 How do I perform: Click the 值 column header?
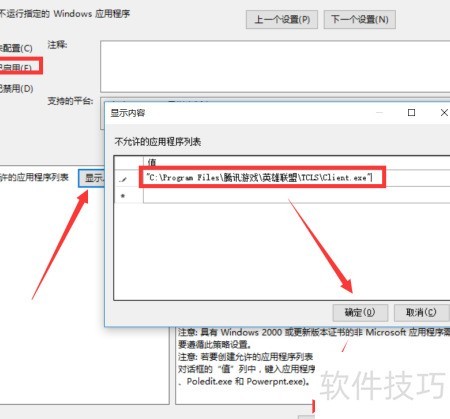pos(297,162)
